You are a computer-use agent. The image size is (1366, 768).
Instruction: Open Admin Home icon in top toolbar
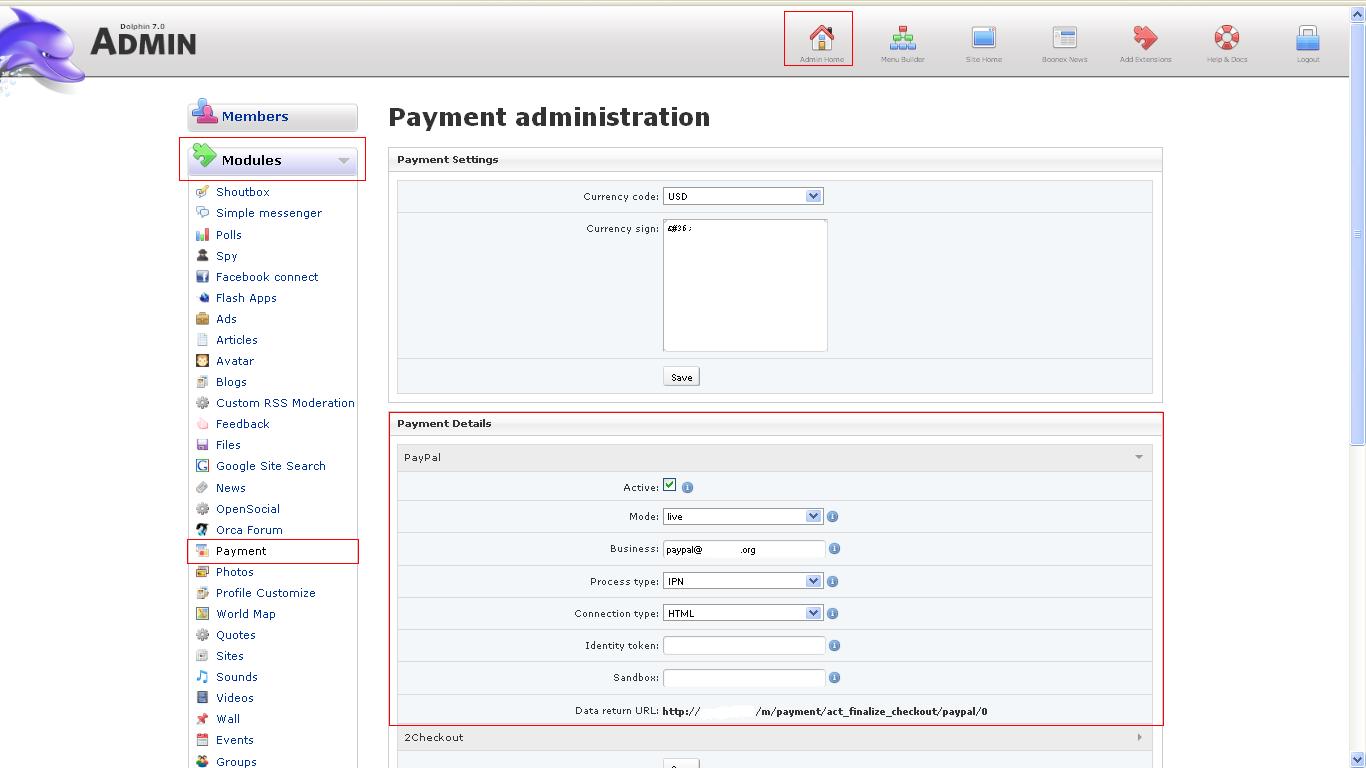click(x=821, y=40)
